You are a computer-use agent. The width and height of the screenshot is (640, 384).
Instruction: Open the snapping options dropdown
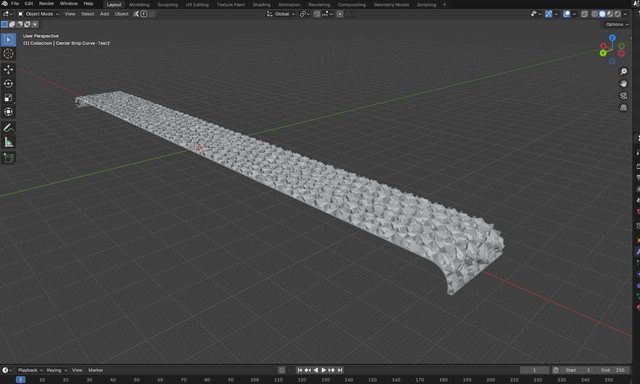click(x=327, y=14)
